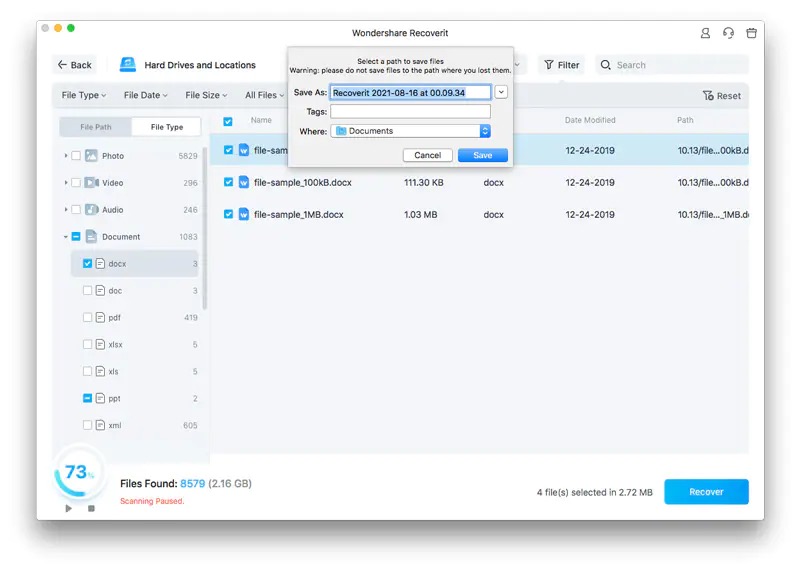This screenshot has height=571, width=800.
Task: Click the Word icon of file-sample_100kB.docx
Action: (244, 182)
